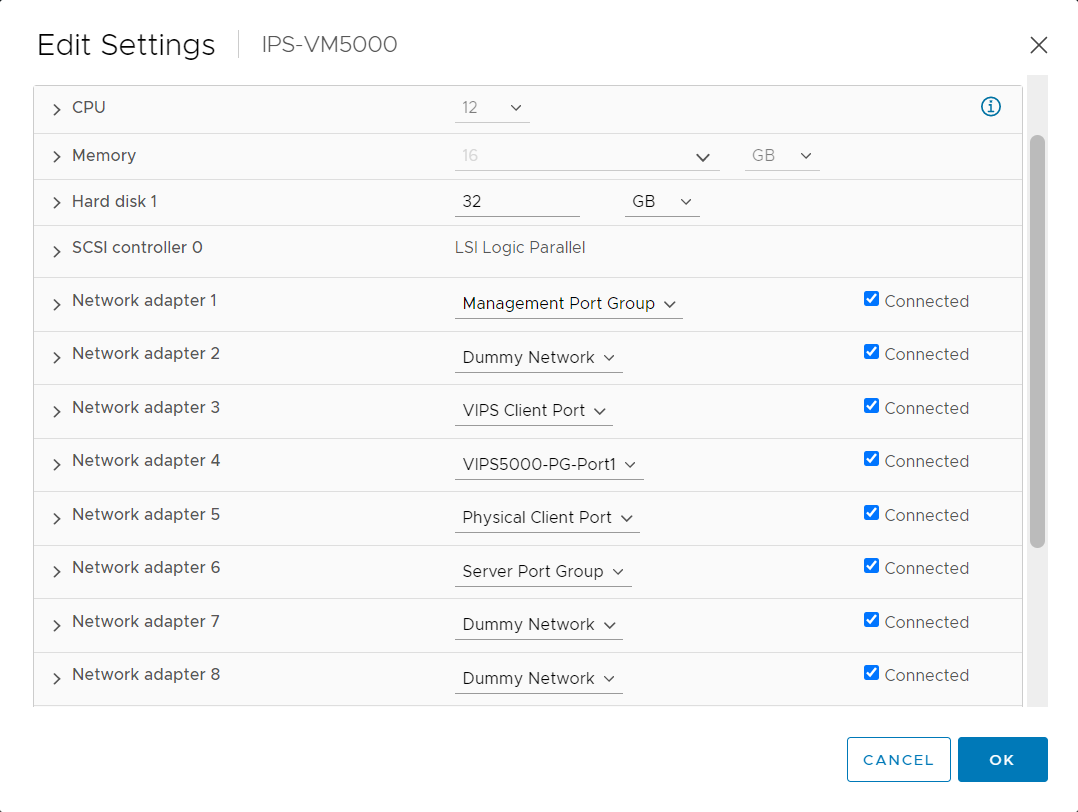
Task: Click the Hard disk size field
Action: tap(517, 202)
